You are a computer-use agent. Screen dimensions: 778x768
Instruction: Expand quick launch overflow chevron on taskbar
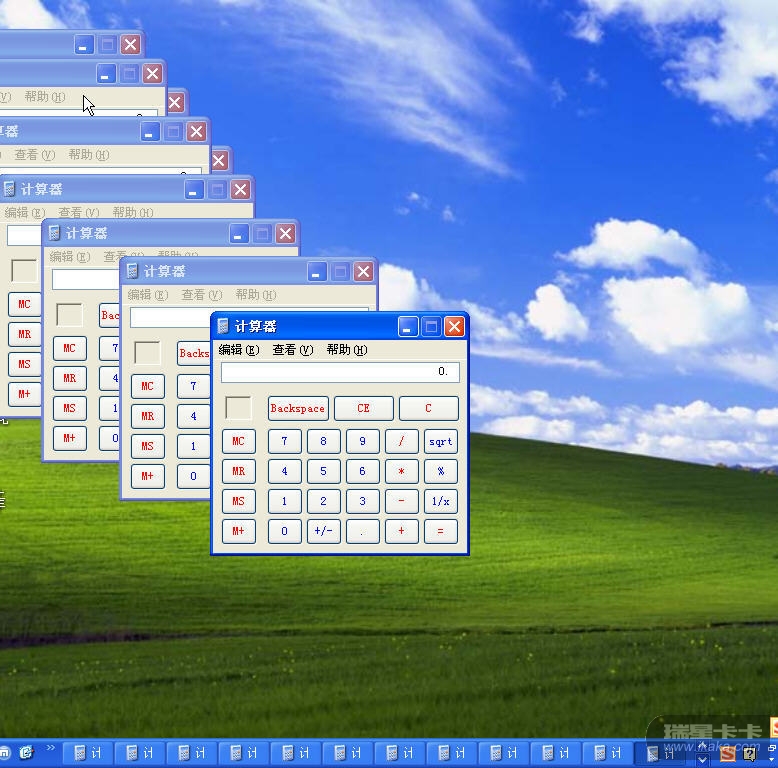click(51, 748)
